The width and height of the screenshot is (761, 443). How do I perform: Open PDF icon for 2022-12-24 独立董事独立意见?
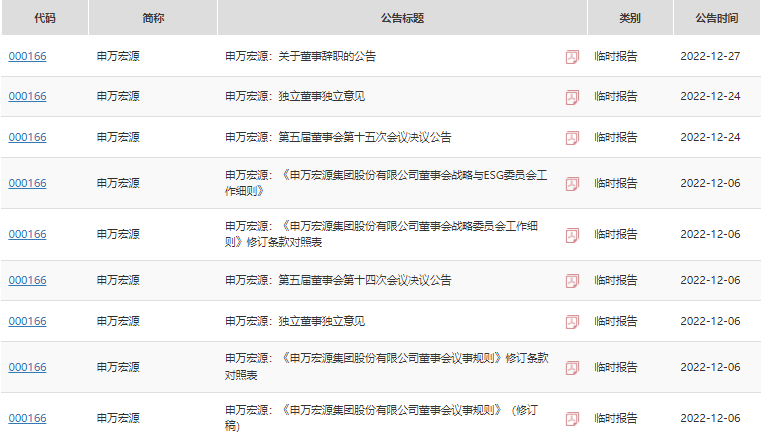point(572,97)
